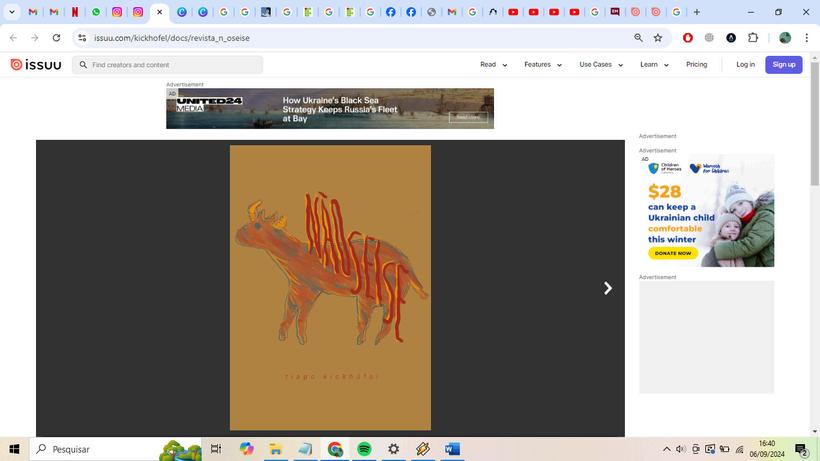Open site information icon in address bar

coord(82,38)
